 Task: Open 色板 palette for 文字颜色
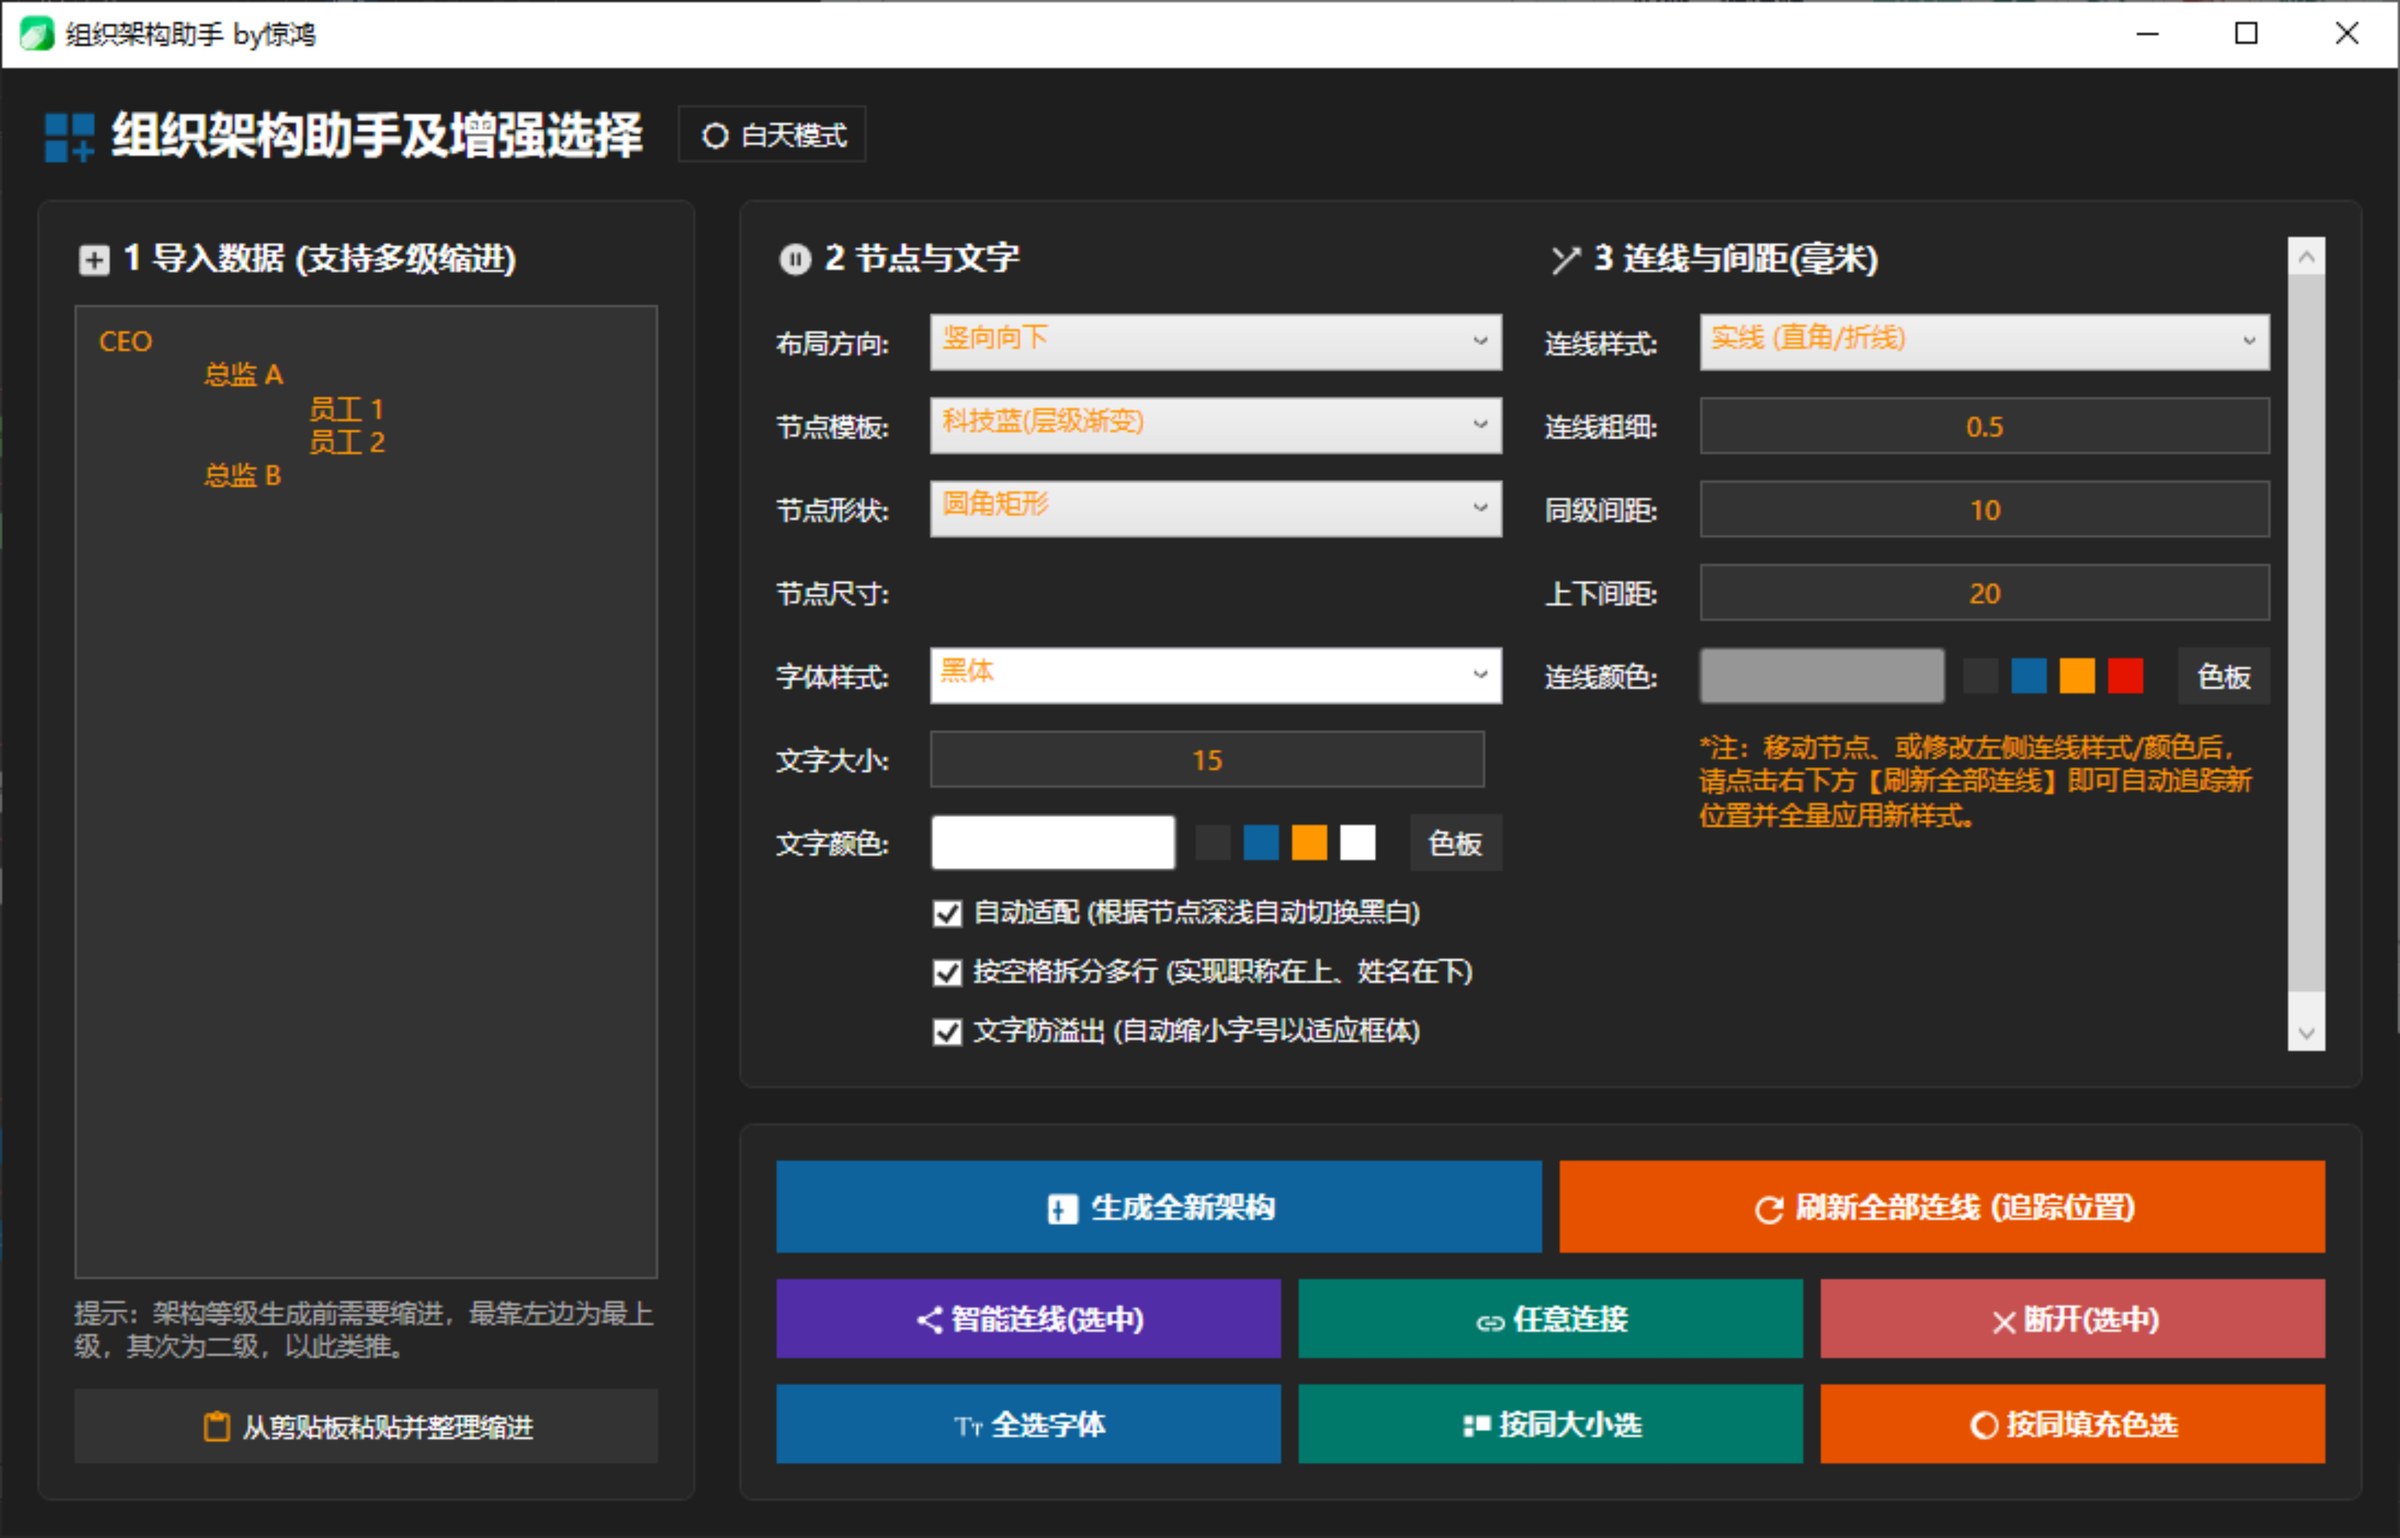pyautogui.click(x=1455, y=842)
